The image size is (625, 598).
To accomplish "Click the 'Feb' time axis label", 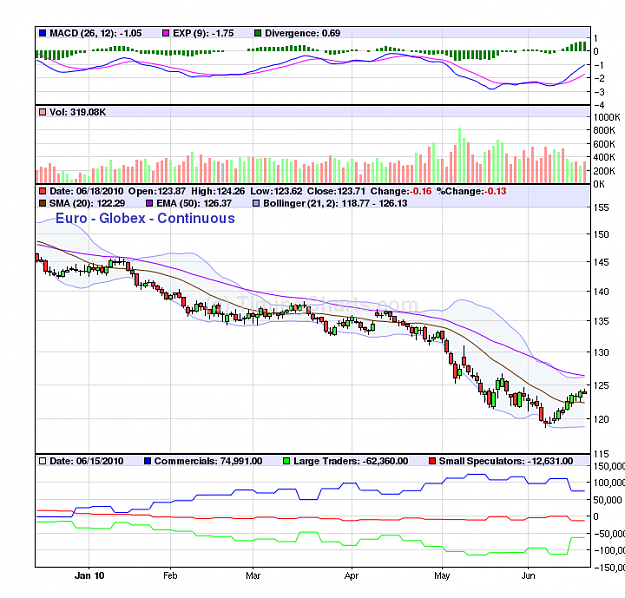I will [x=170, y=576].
